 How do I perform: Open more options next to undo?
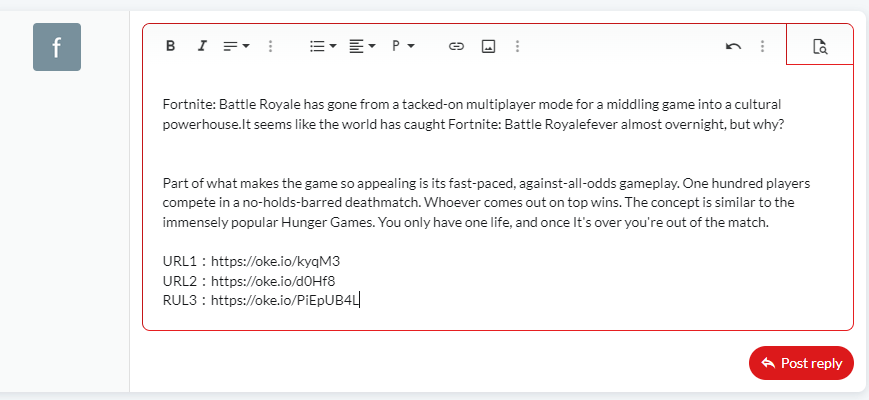pyautogui.click(x=763, y=46)
